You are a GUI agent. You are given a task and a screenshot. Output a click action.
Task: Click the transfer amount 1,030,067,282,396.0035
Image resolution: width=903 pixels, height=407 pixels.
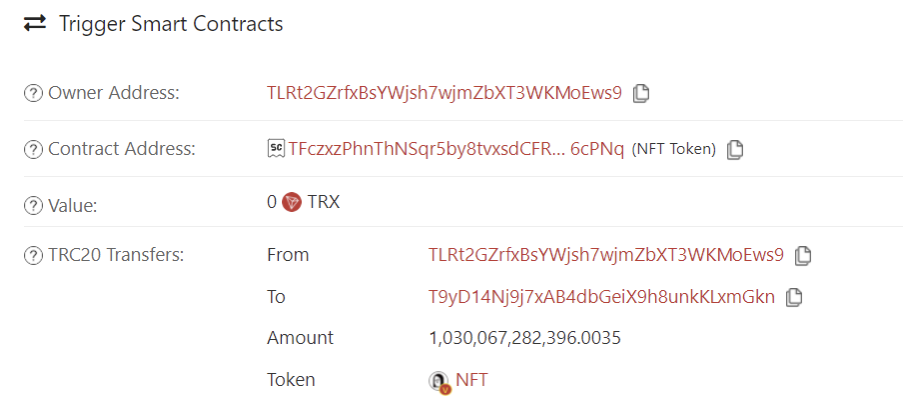pos(525,338)
